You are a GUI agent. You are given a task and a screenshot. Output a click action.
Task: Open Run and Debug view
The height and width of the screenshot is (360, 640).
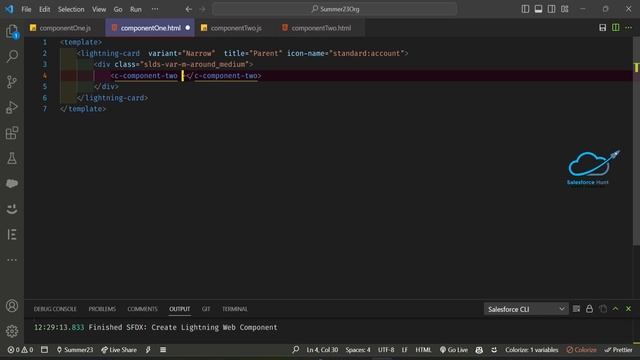[x=12, y=107]
